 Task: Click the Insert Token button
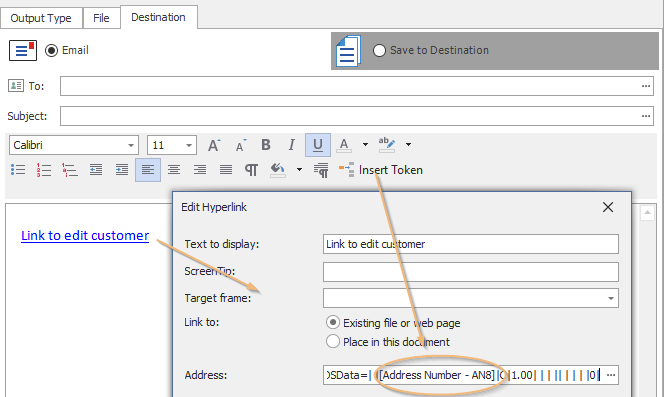point(381,170)
